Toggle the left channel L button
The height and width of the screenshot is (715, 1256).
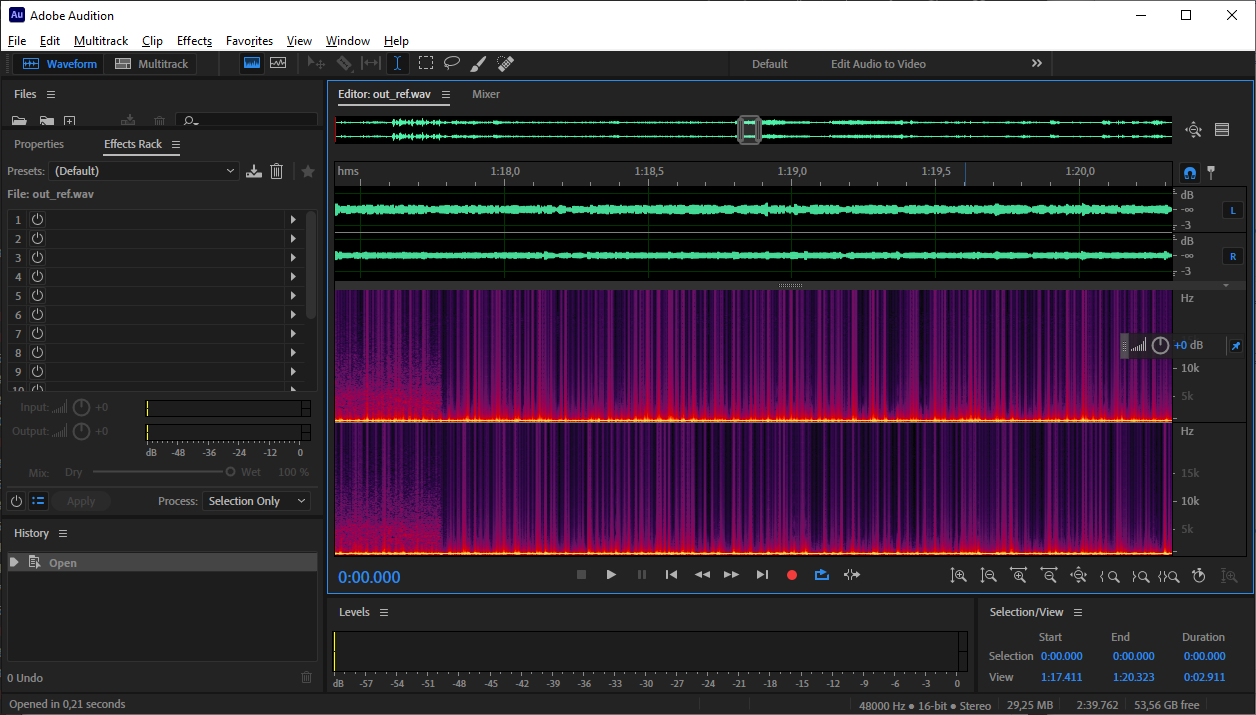(1233, 210)
